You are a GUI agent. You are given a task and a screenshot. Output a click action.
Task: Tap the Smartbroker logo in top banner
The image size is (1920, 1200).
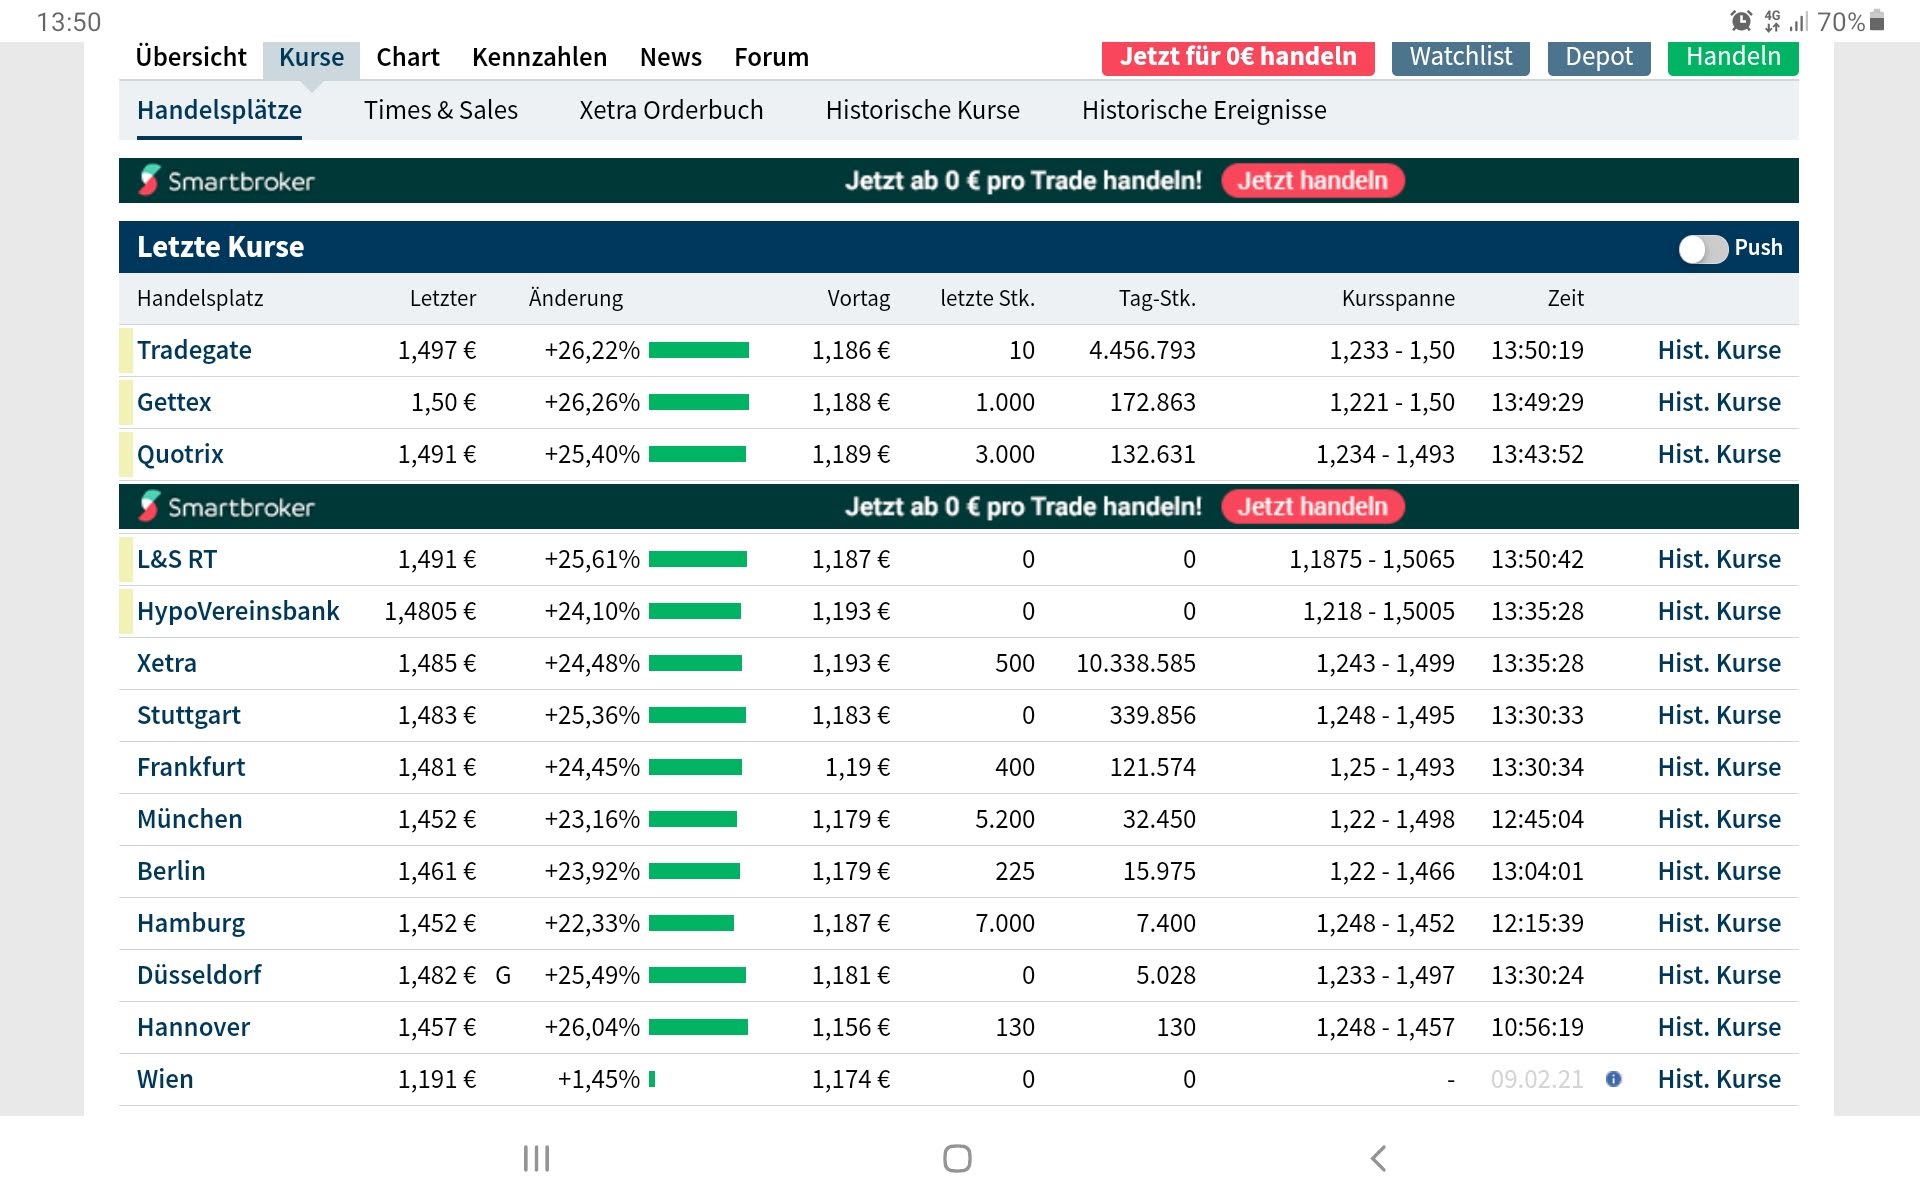(x=227, y=181)
